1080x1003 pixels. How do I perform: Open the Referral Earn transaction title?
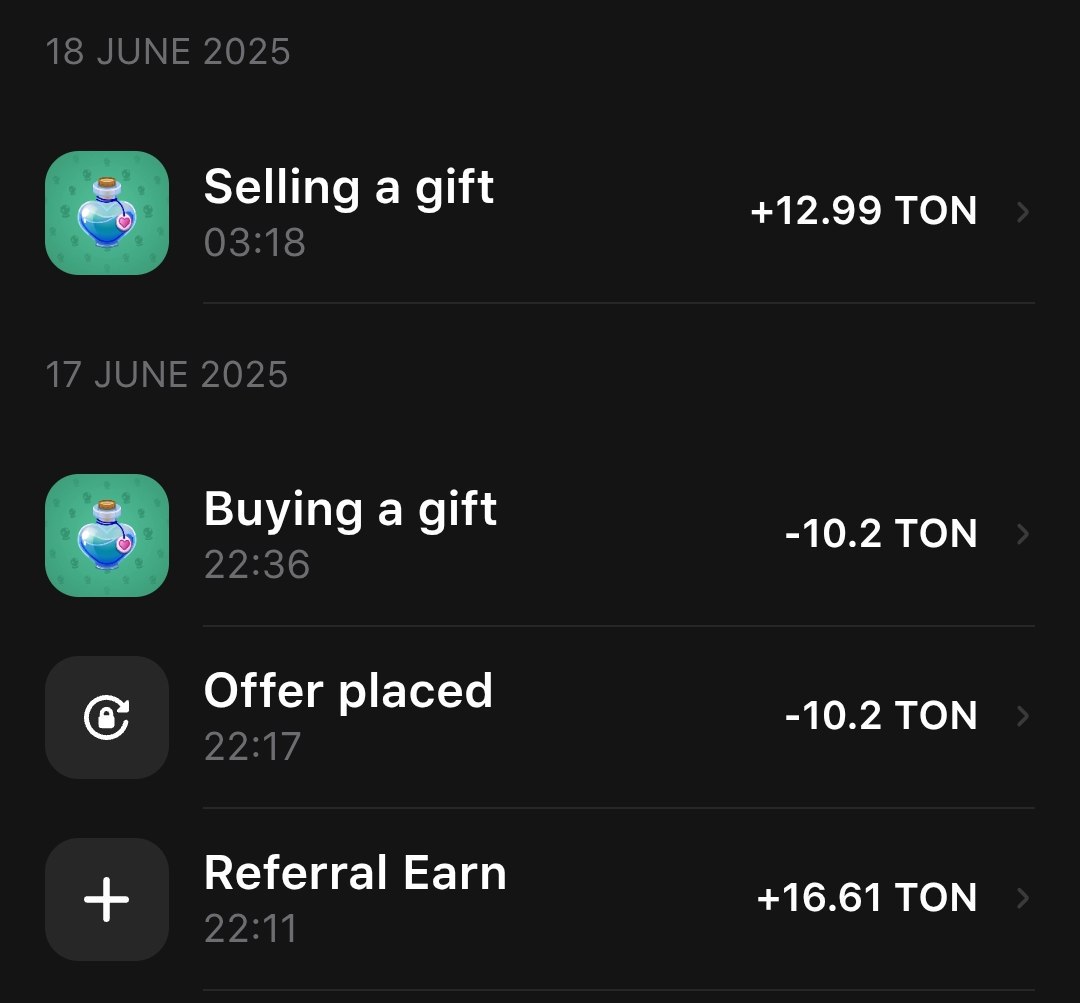tap(355, 873)
